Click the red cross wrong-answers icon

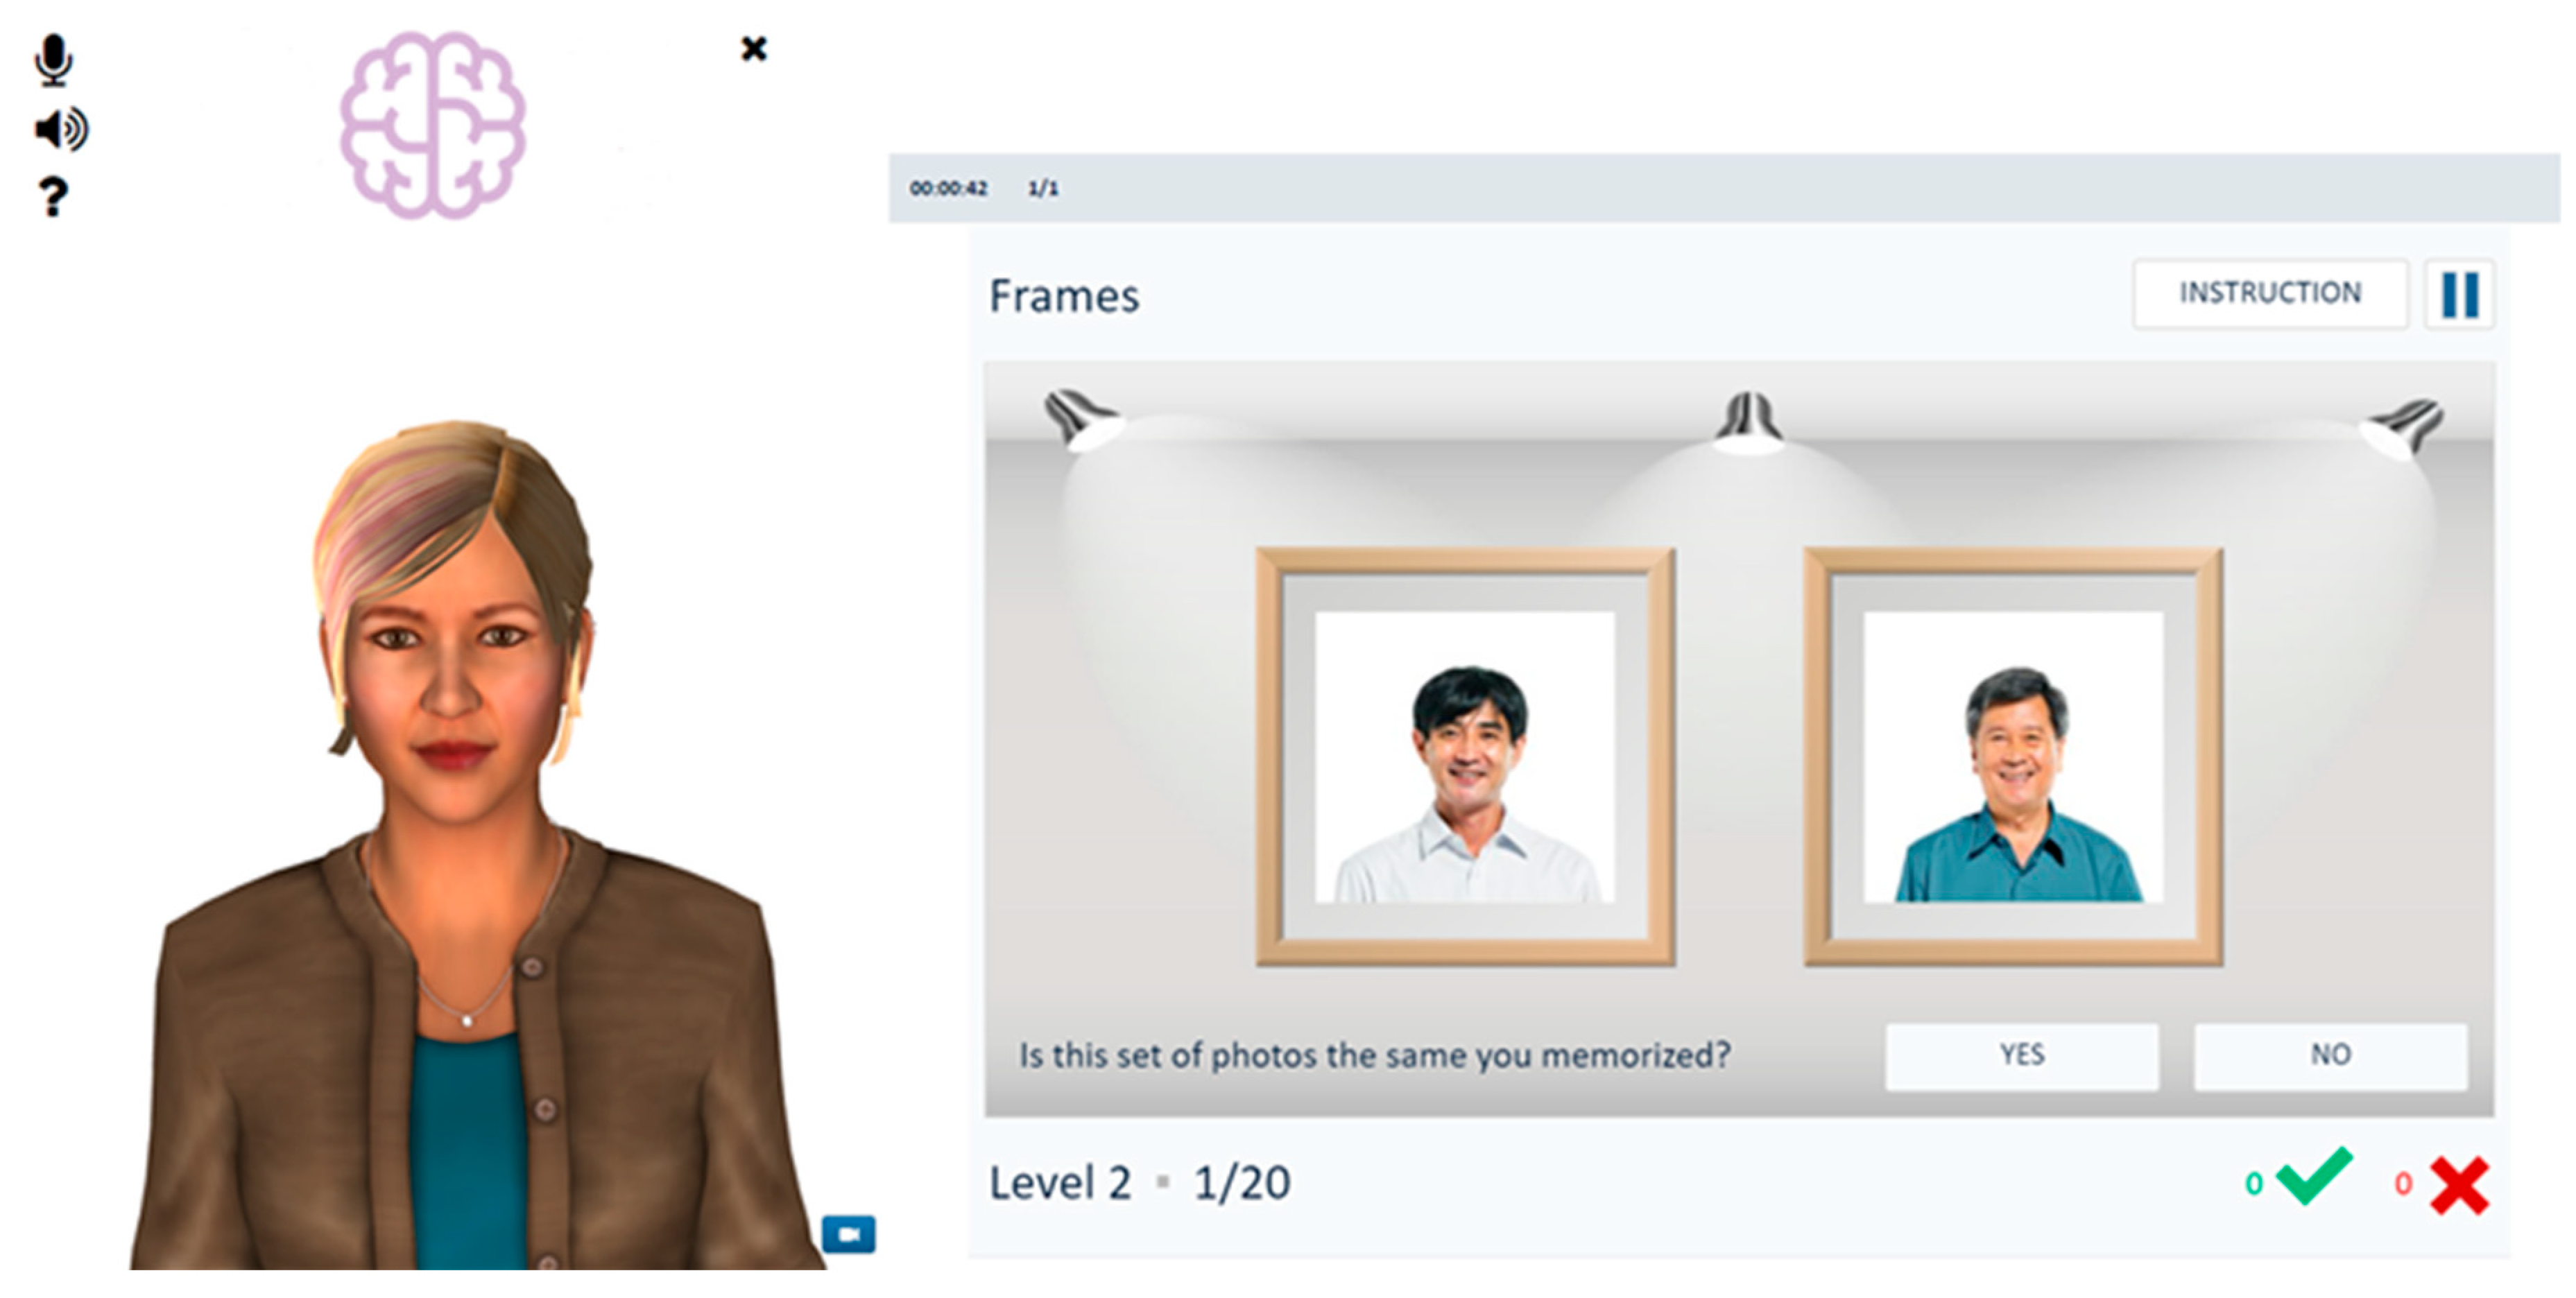click(2459, 1185)
